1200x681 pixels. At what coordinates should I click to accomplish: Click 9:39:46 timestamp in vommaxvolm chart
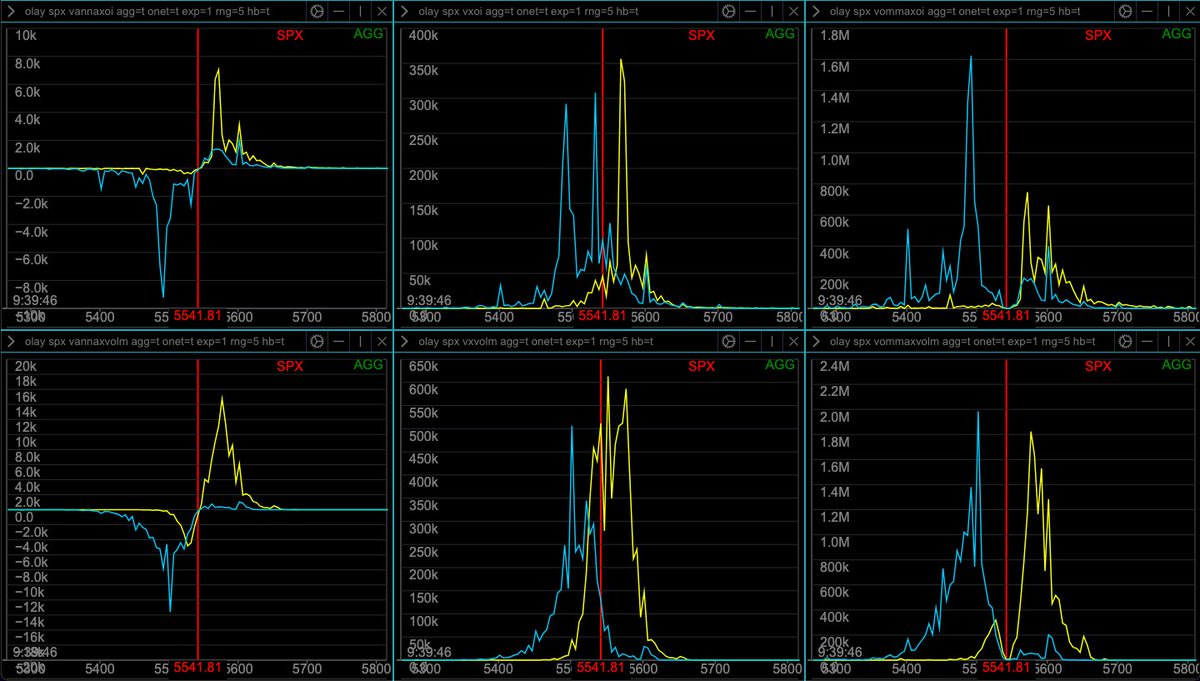tap(840, 651)
